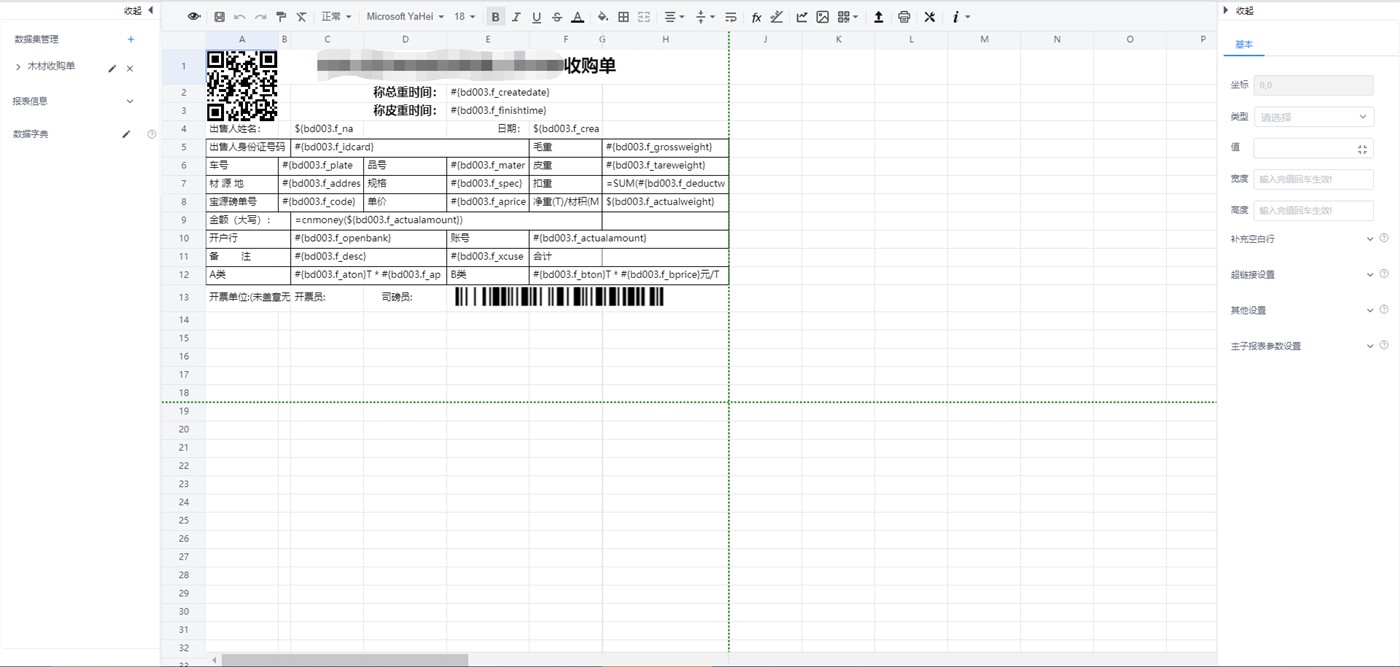This screenshot has height=667, width=1400.
Task: Toggle underline formatting
Action: (536, 17)
